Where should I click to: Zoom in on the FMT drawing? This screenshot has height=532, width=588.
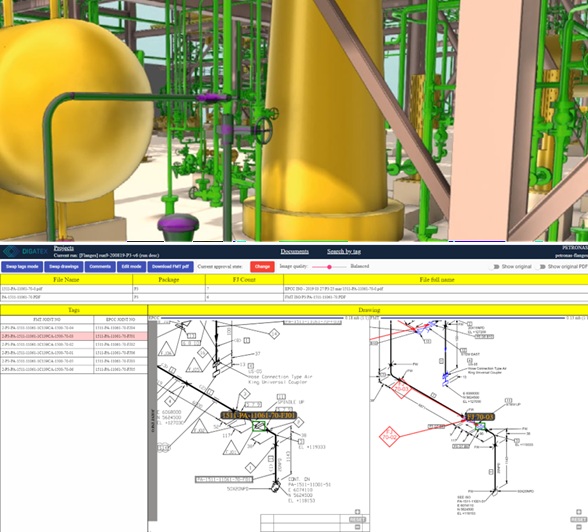578,512
